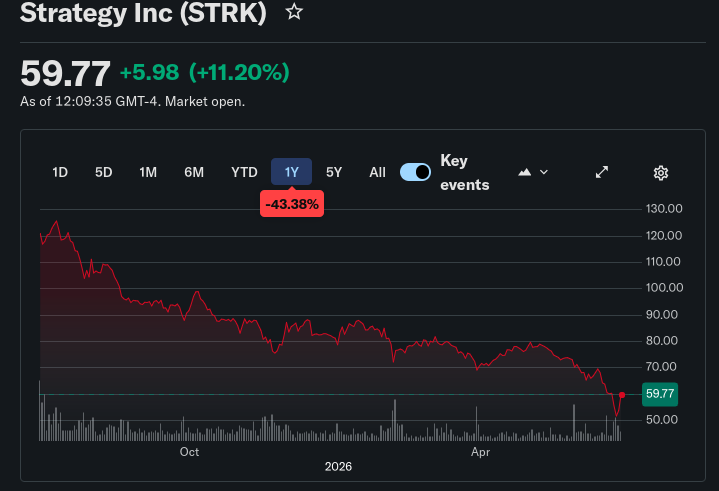The width and height of the screenshot is (719, 491).
Task: Select the 5Y time range
Action: tap(334, 172)
